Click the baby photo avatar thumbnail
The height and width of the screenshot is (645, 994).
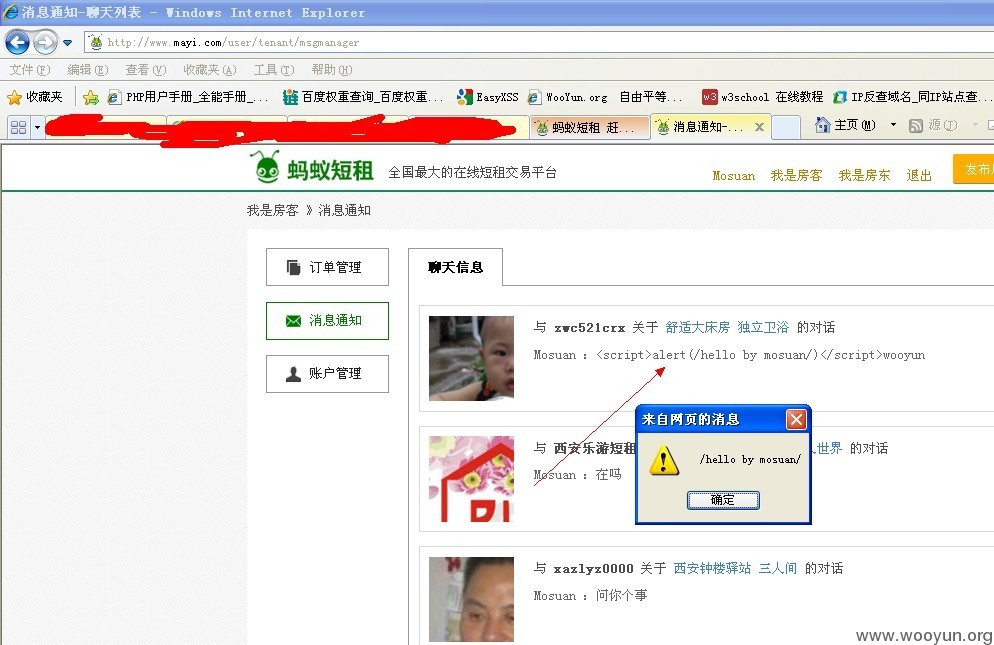471,358
